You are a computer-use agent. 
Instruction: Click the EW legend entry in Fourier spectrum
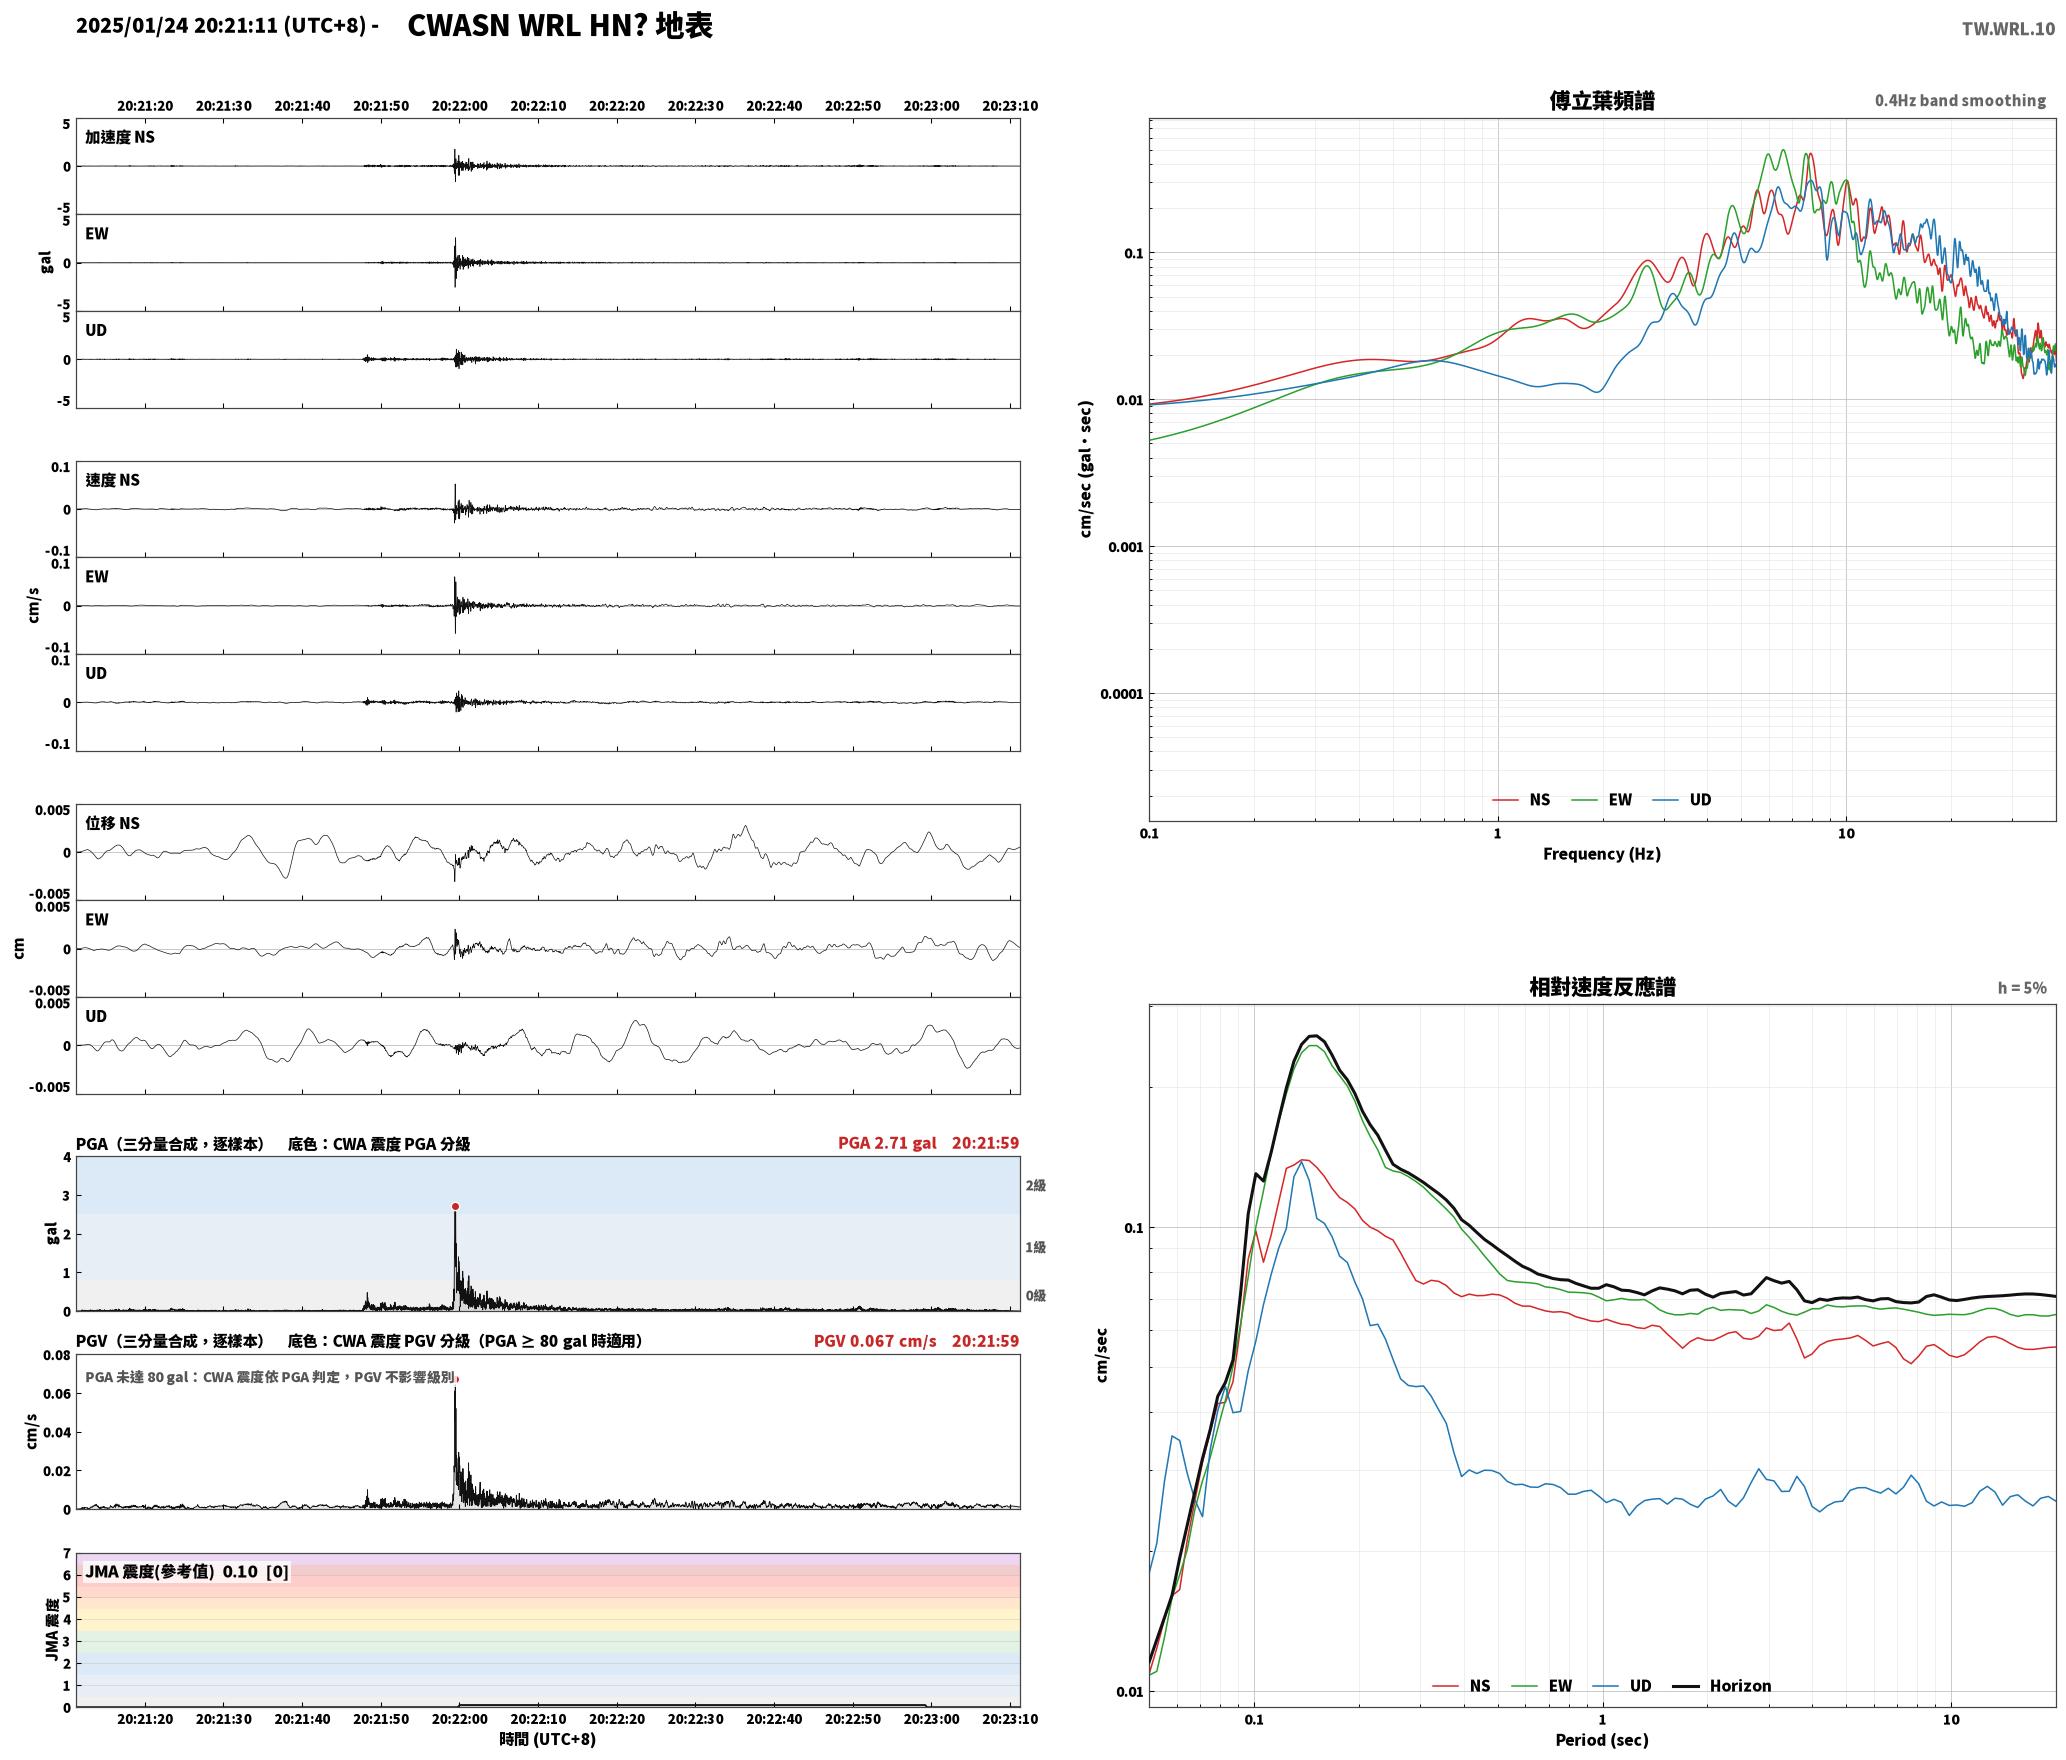click(1602, 800)
